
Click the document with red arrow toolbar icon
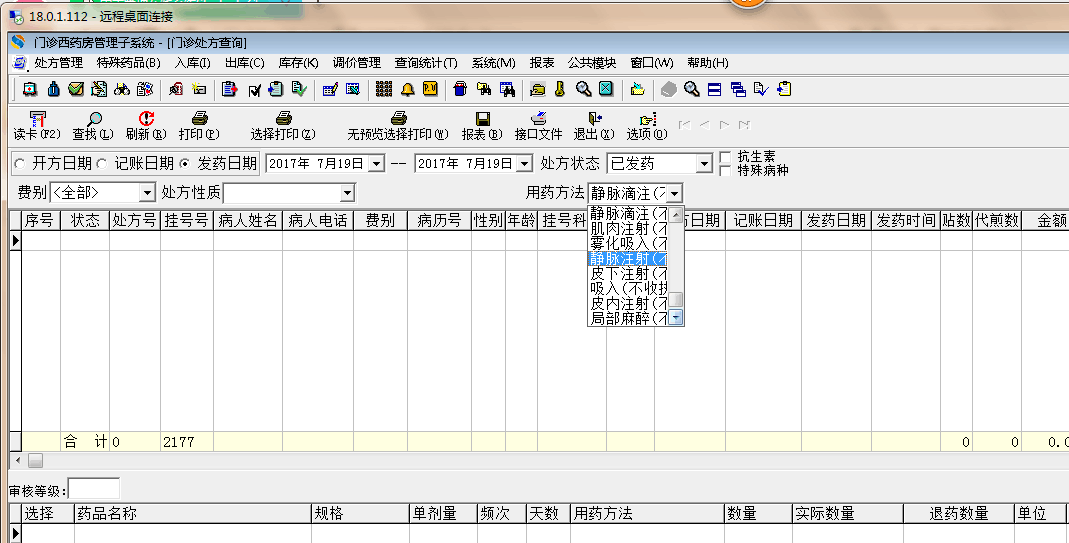pyautogui.click(x=230, y=89)
